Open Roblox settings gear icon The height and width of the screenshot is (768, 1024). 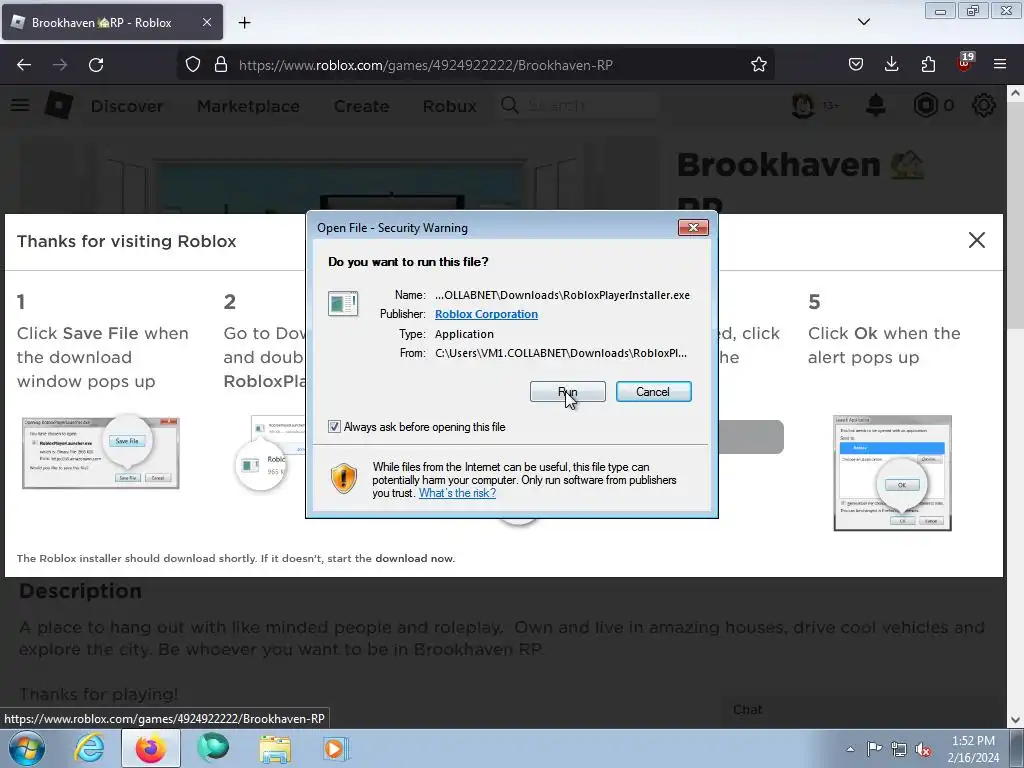[x=984, y=105]
